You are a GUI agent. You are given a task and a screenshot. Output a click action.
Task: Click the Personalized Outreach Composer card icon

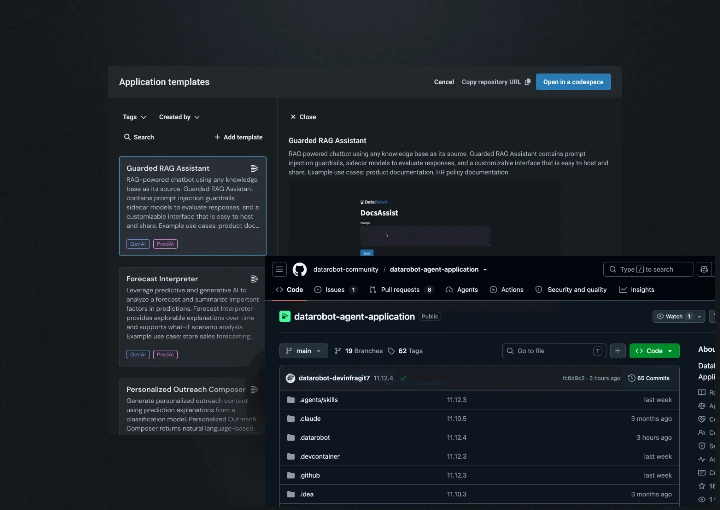(x=254, y=389)
